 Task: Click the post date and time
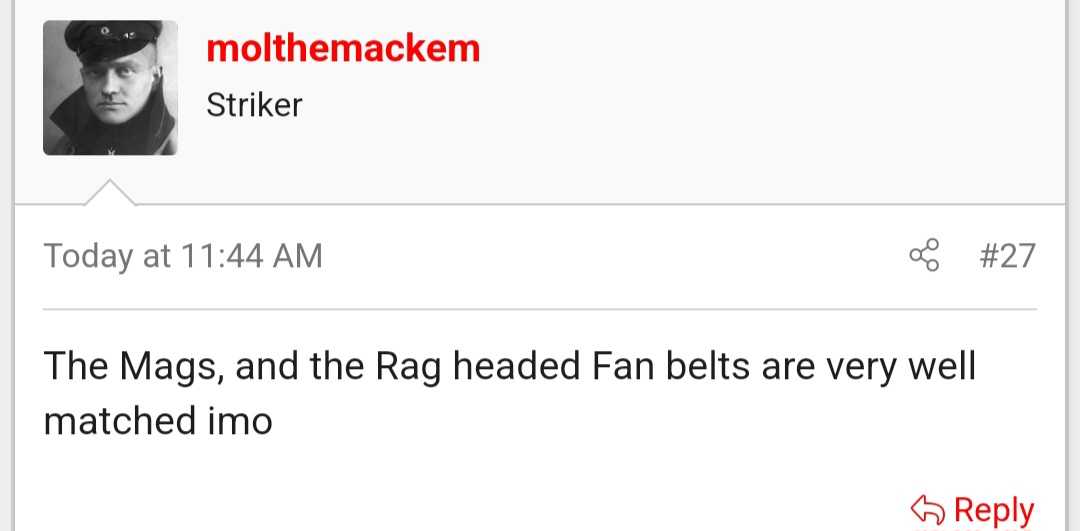[183, 256]
